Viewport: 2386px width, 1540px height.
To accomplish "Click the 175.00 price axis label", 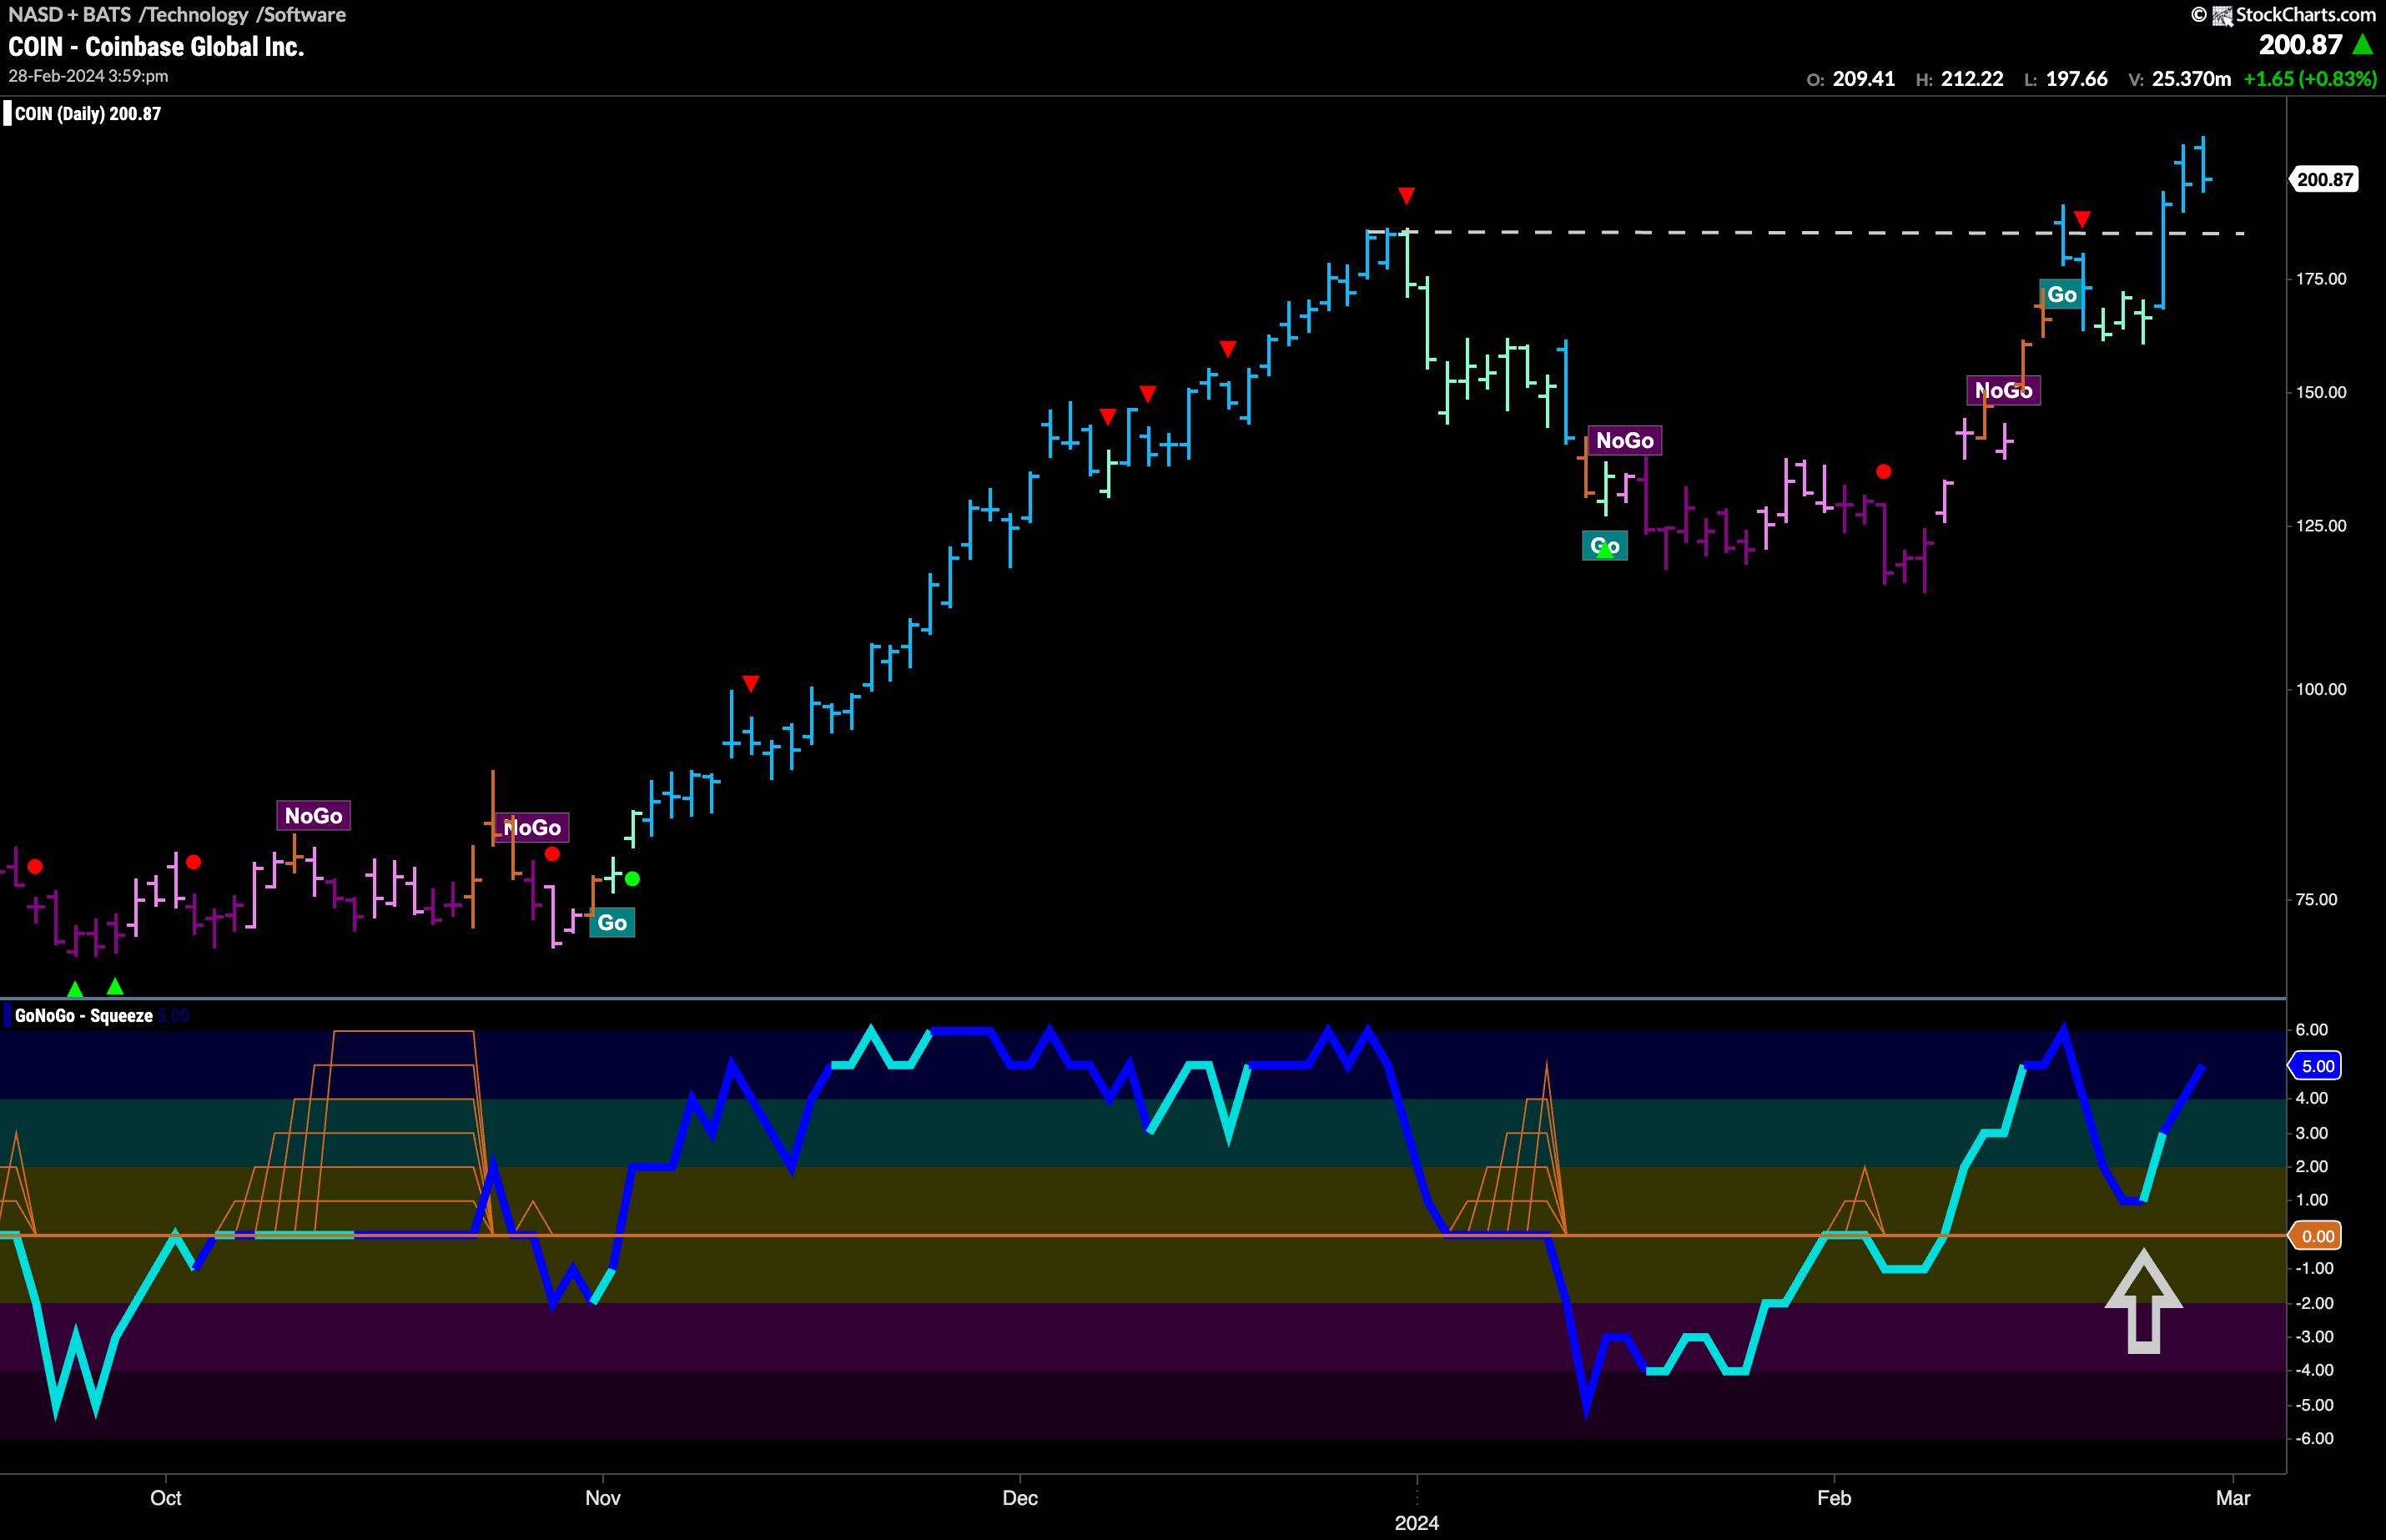I will pos(2321,279).
